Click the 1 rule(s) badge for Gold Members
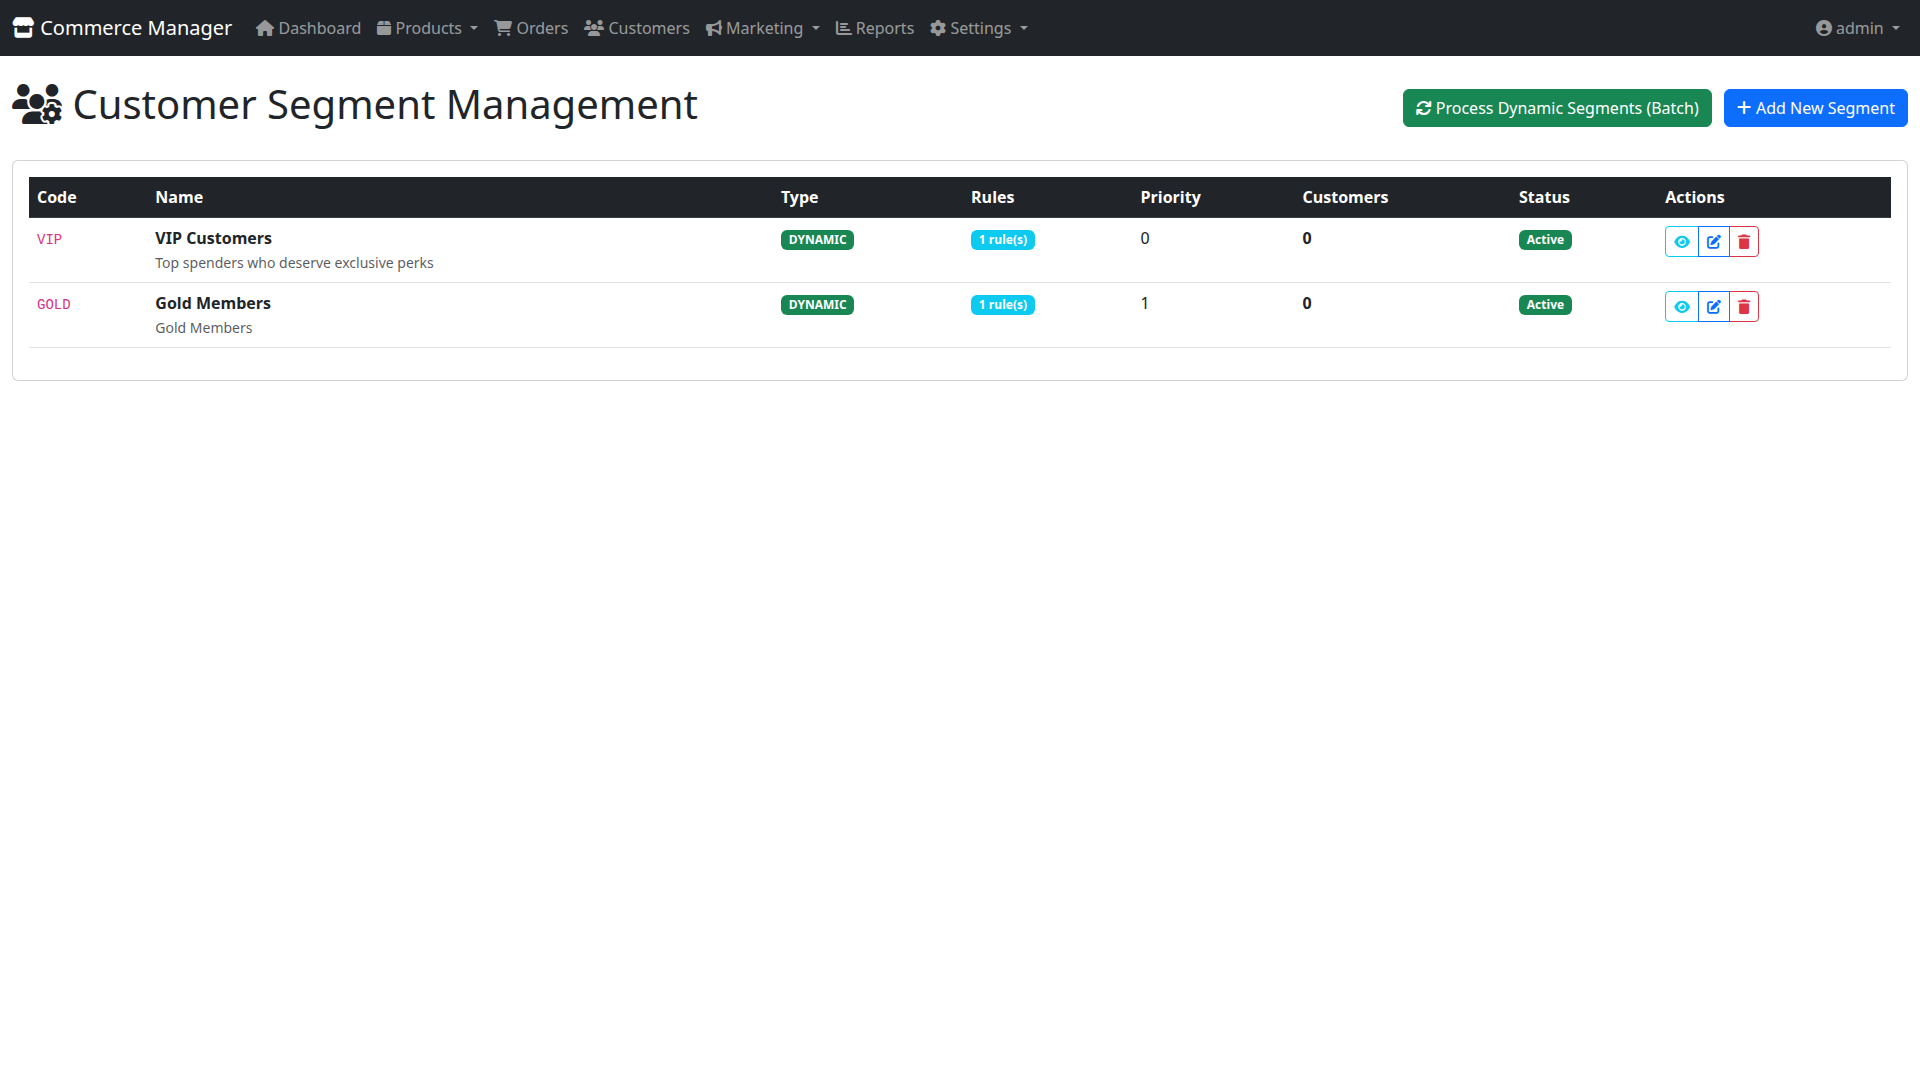Screen dimensions: 1920x1080 (x=1002, y=305)
